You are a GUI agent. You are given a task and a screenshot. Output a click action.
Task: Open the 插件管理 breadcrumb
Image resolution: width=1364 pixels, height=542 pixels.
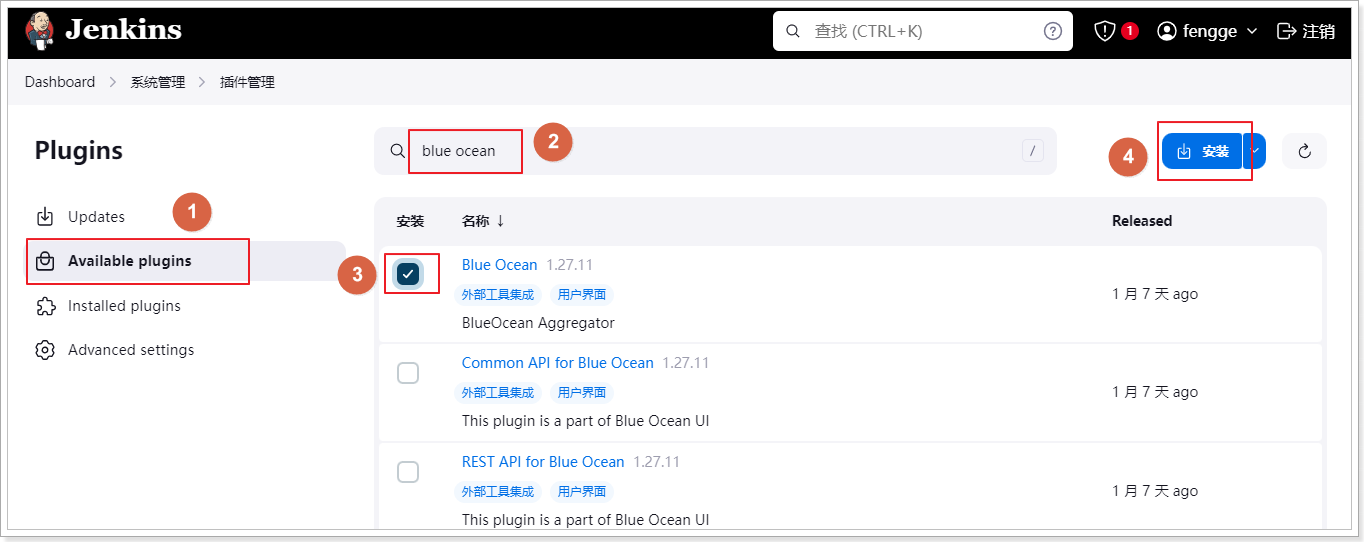[247, 82]
